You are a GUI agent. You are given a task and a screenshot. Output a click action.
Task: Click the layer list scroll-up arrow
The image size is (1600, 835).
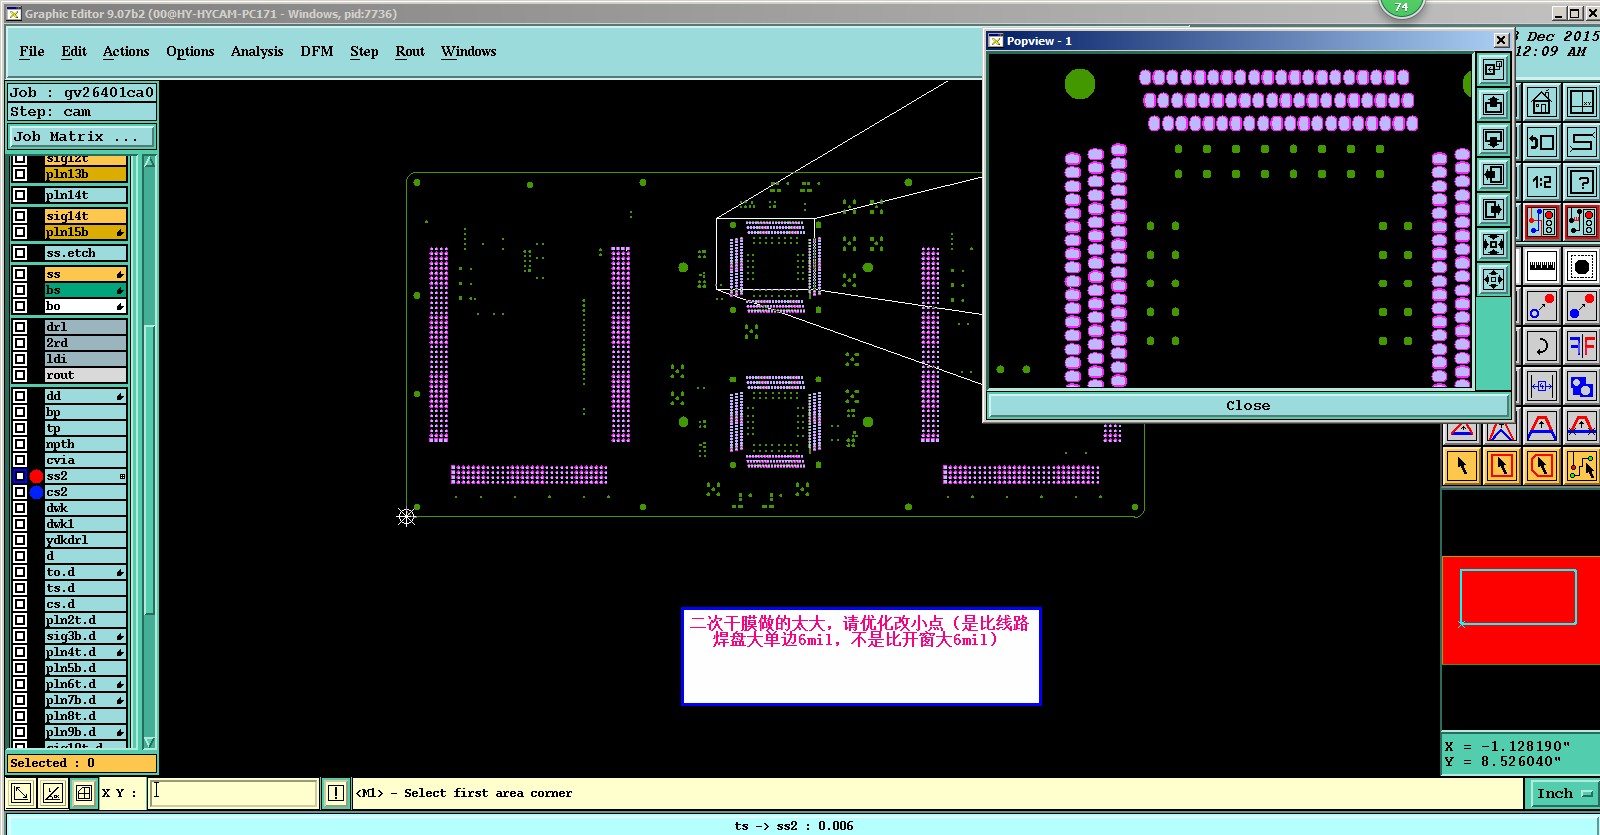tap(149, 162)
